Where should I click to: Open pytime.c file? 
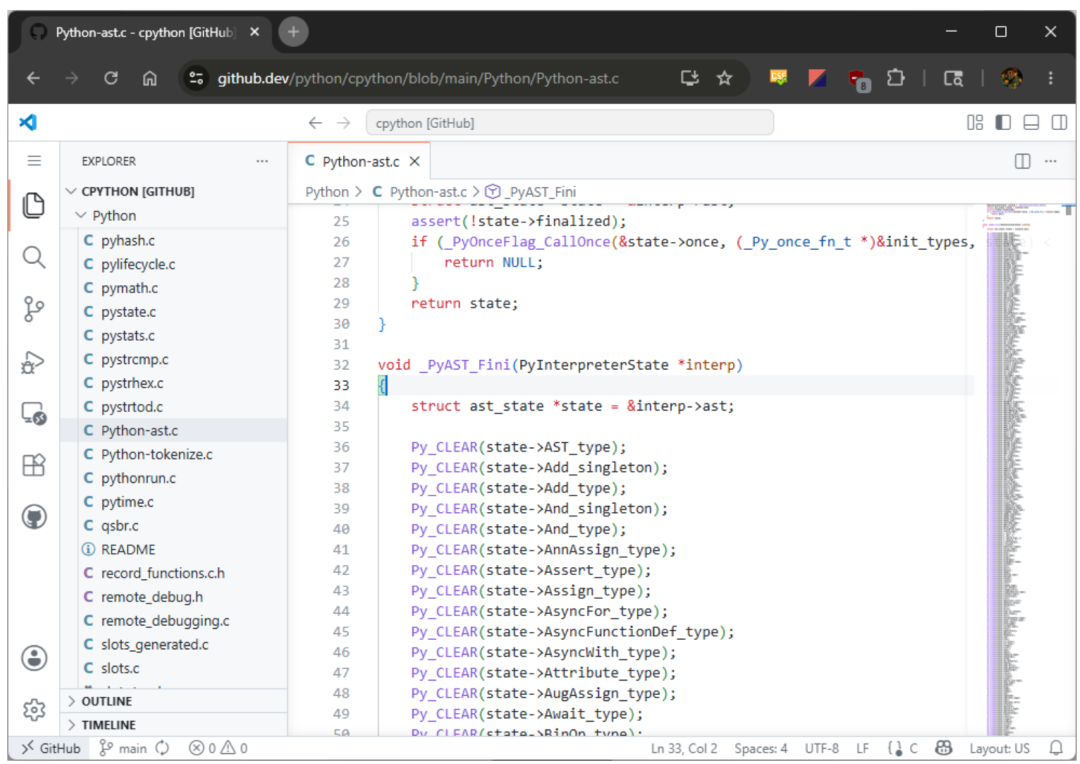point(174,502)
